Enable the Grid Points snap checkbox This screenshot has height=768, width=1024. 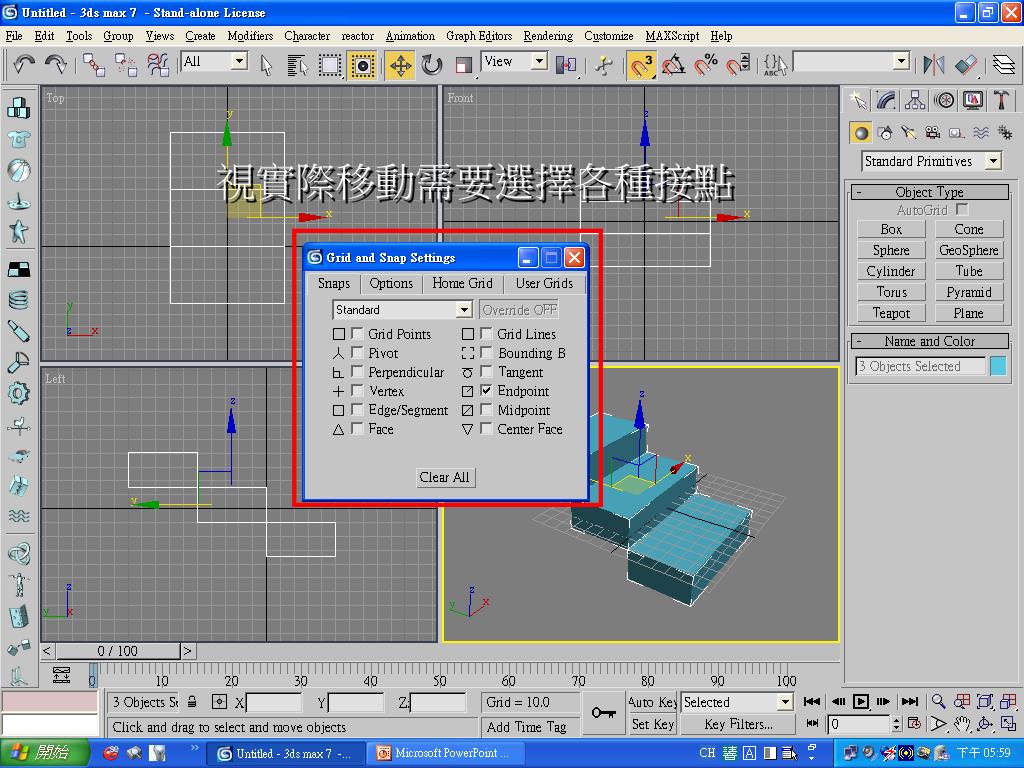pos(357,334)
